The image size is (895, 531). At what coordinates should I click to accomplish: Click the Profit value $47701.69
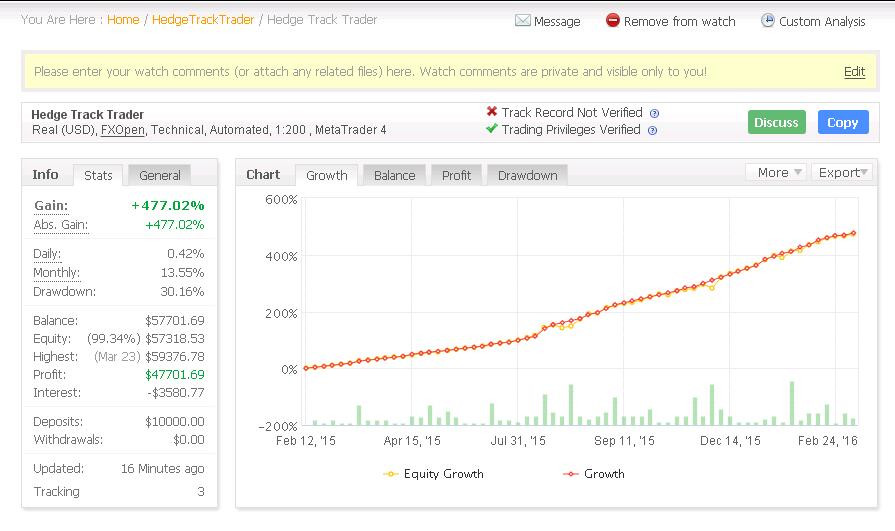point(175,375)
